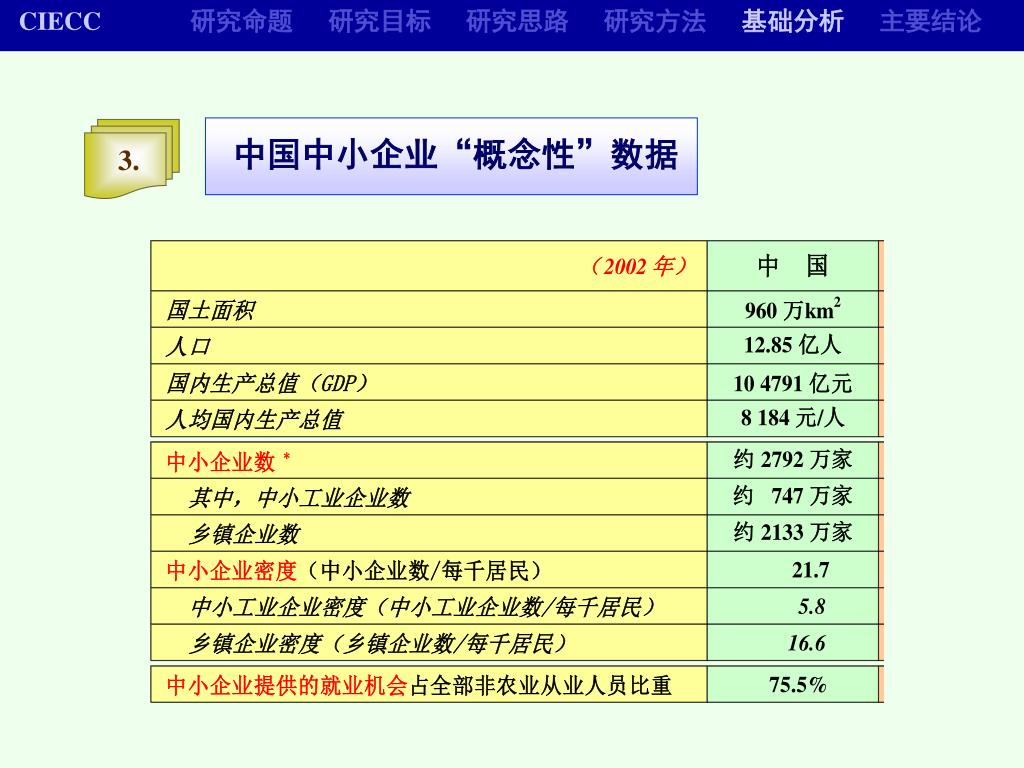Click the numbered 3. document icon
The image size is (1024, 768).
coord(131,159)
